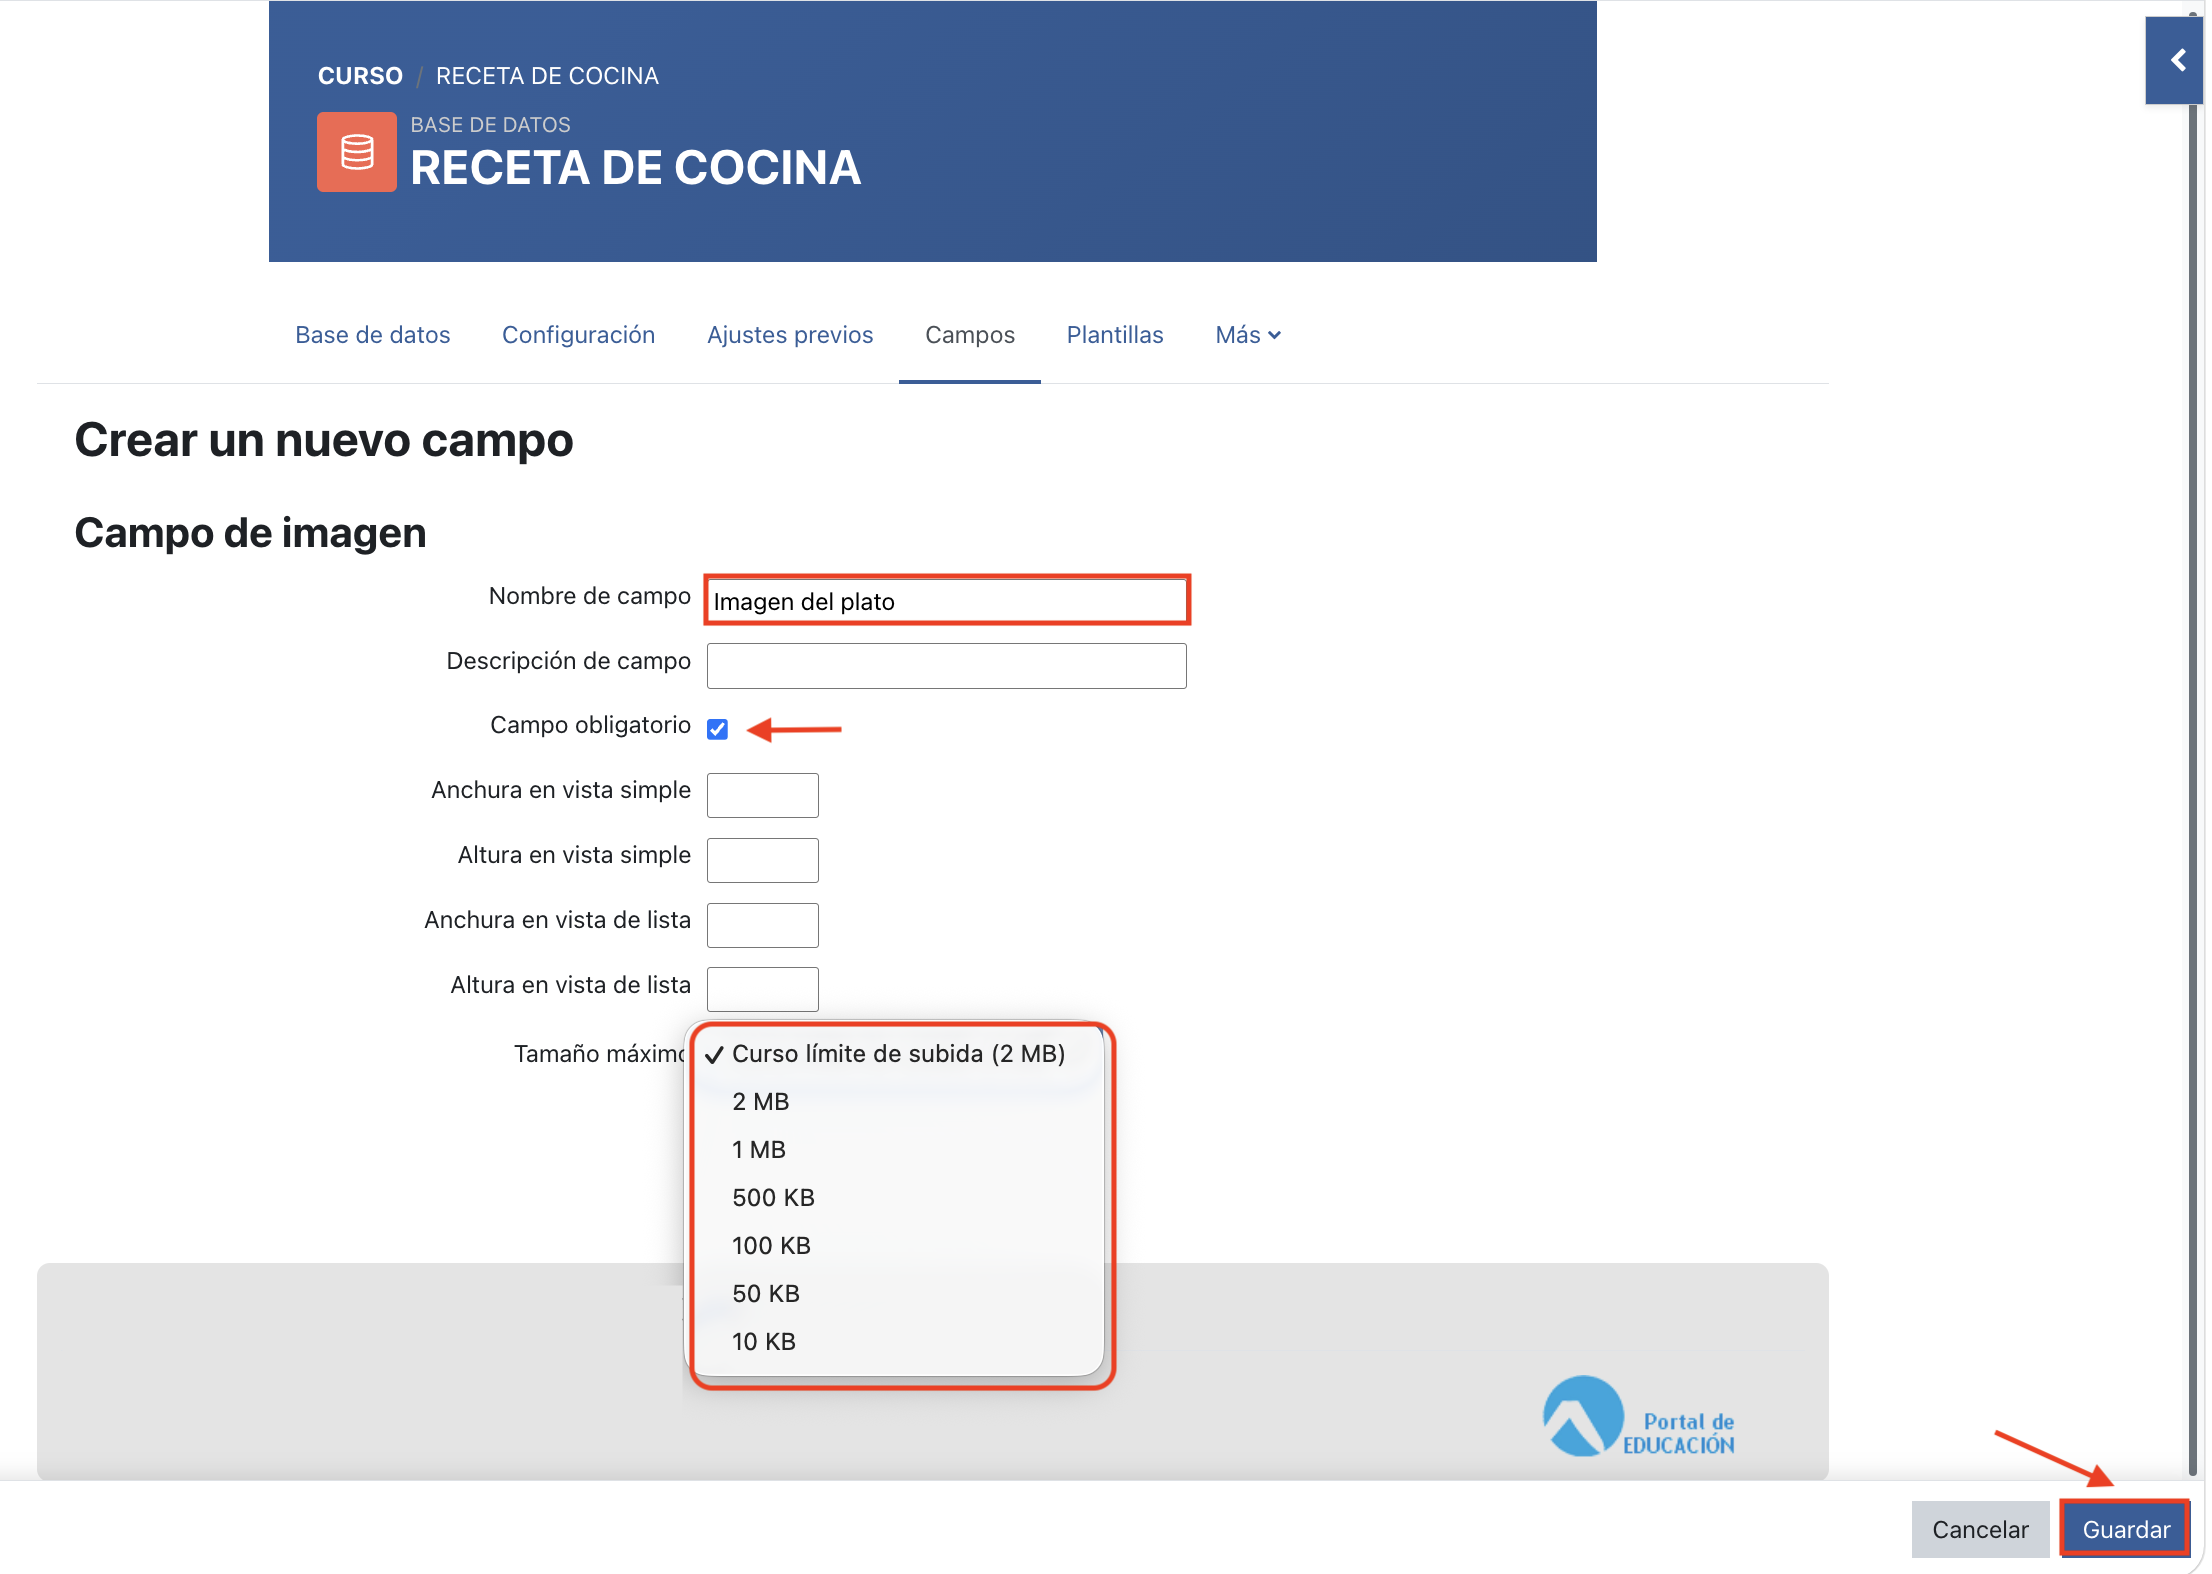The height and width of the screenshot is (1574, 2212).
Task: Open the Base de datos tab
Action: [x=372, y=335]
